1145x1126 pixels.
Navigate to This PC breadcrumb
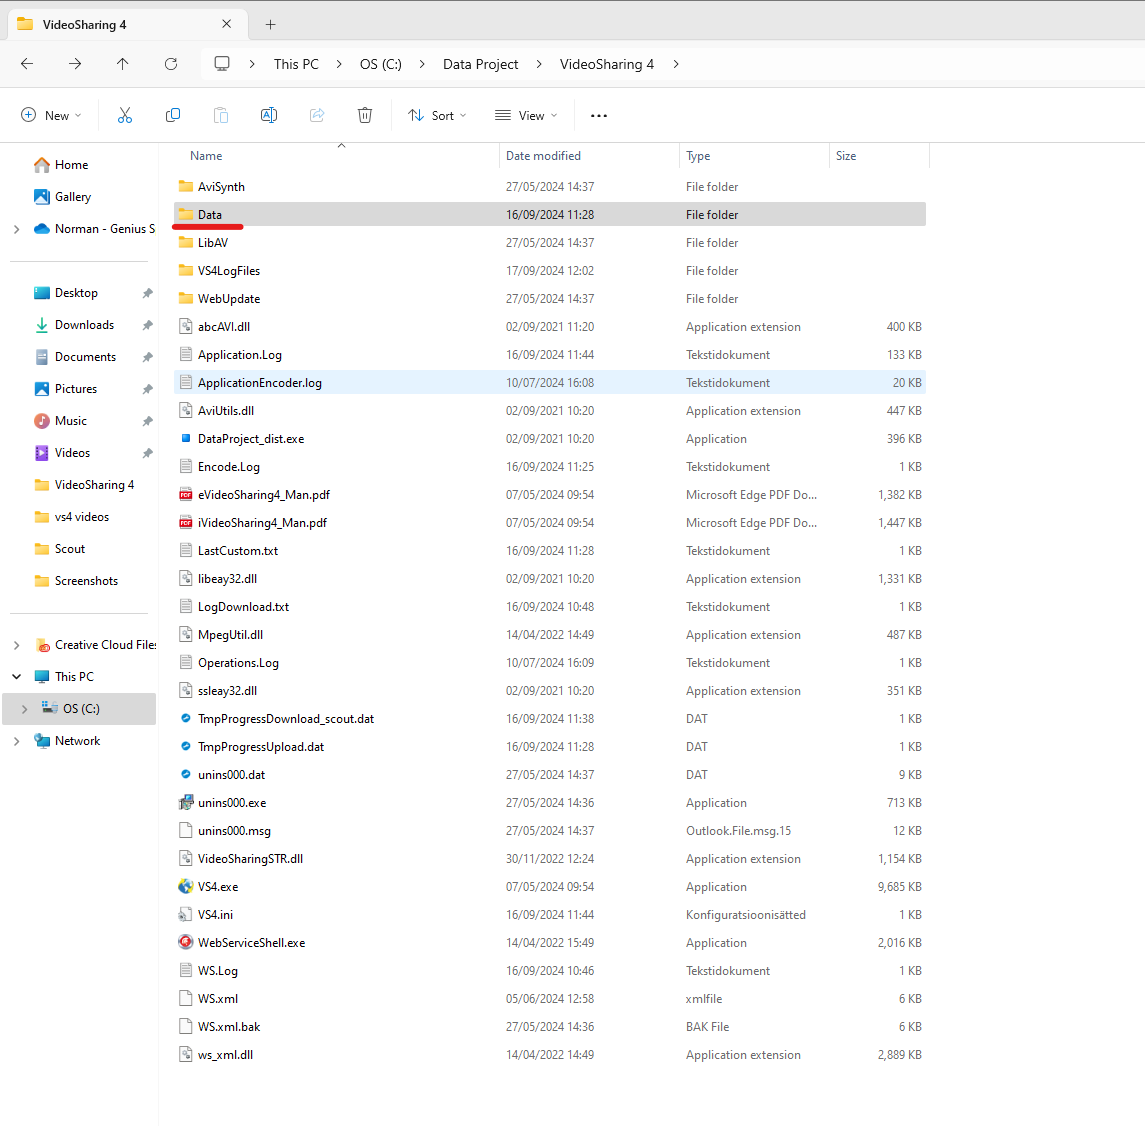(296, 64)
